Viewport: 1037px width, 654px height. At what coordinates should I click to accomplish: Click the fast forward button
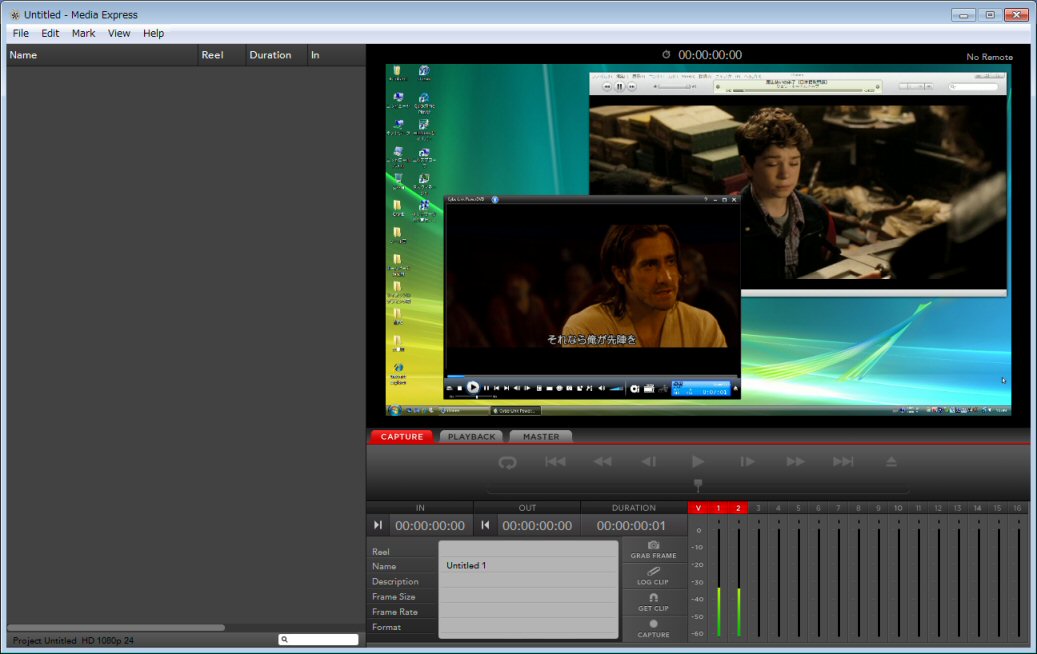pyautogui.click(x=795, y=462)
